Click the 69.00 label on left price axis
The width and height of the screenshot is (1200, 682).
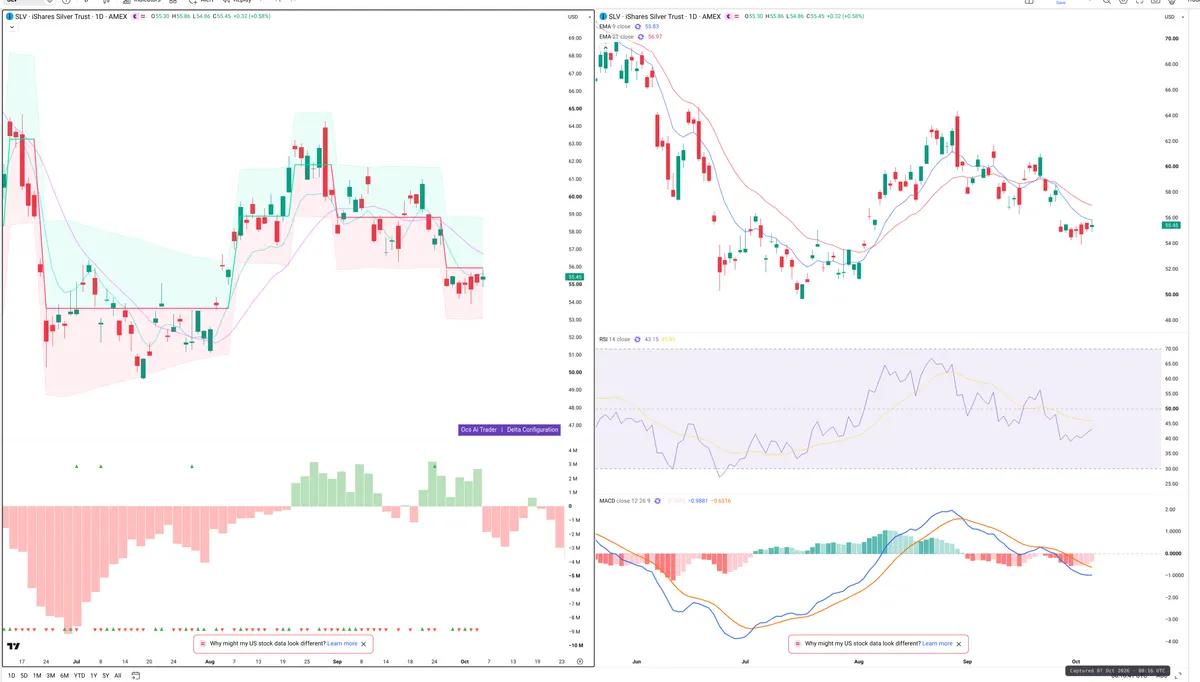tap(574, 38)
